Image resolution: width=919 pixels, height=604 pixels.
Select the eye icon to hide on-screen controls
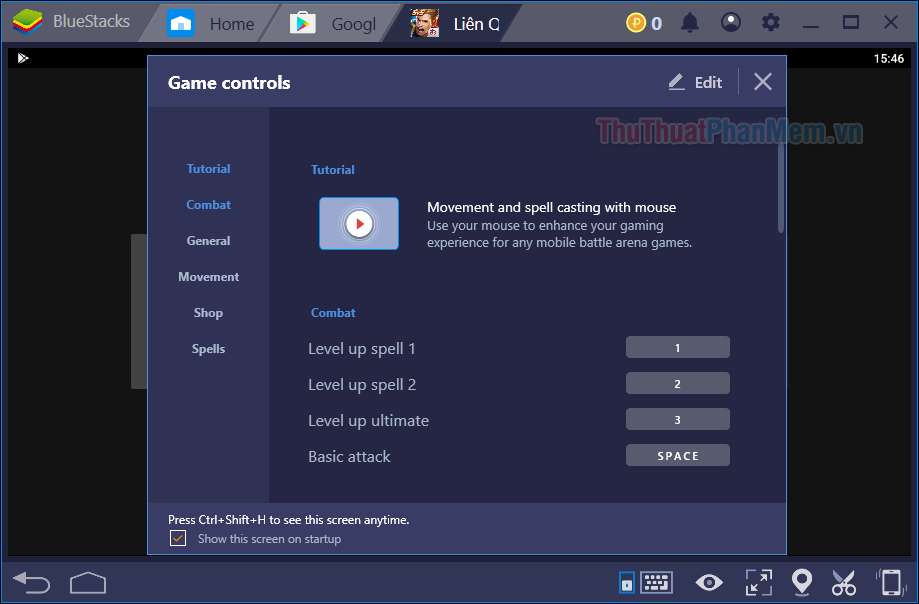click(708, 582)
